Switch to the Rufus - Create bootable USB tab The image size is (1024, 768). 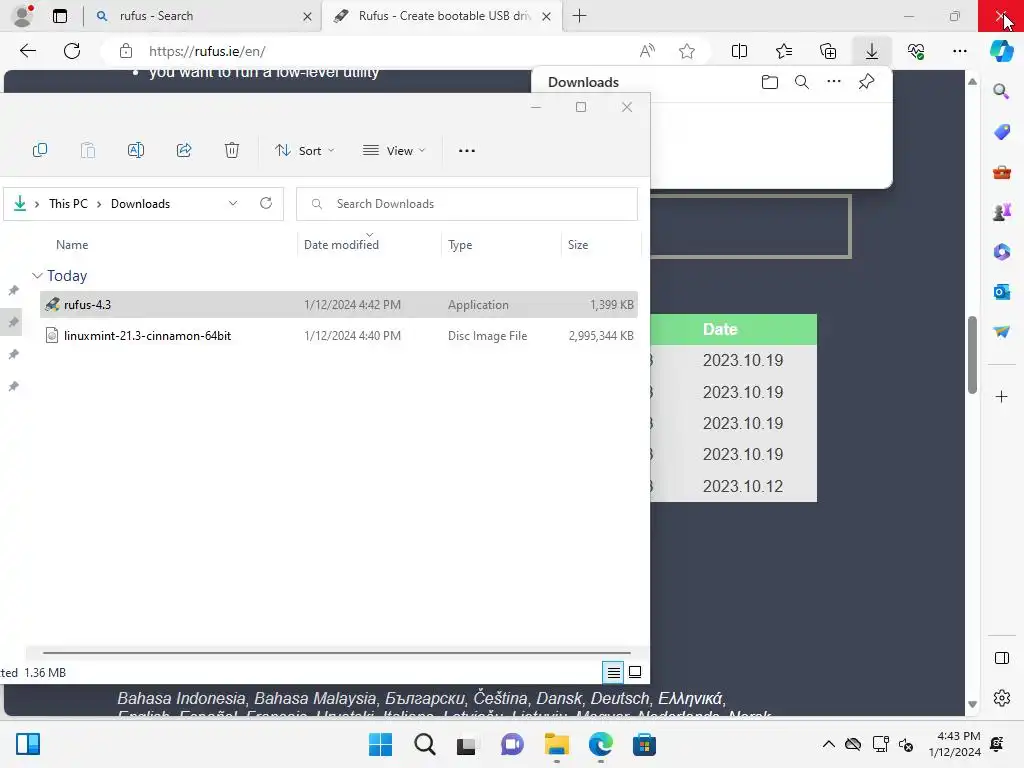point(444,16)
